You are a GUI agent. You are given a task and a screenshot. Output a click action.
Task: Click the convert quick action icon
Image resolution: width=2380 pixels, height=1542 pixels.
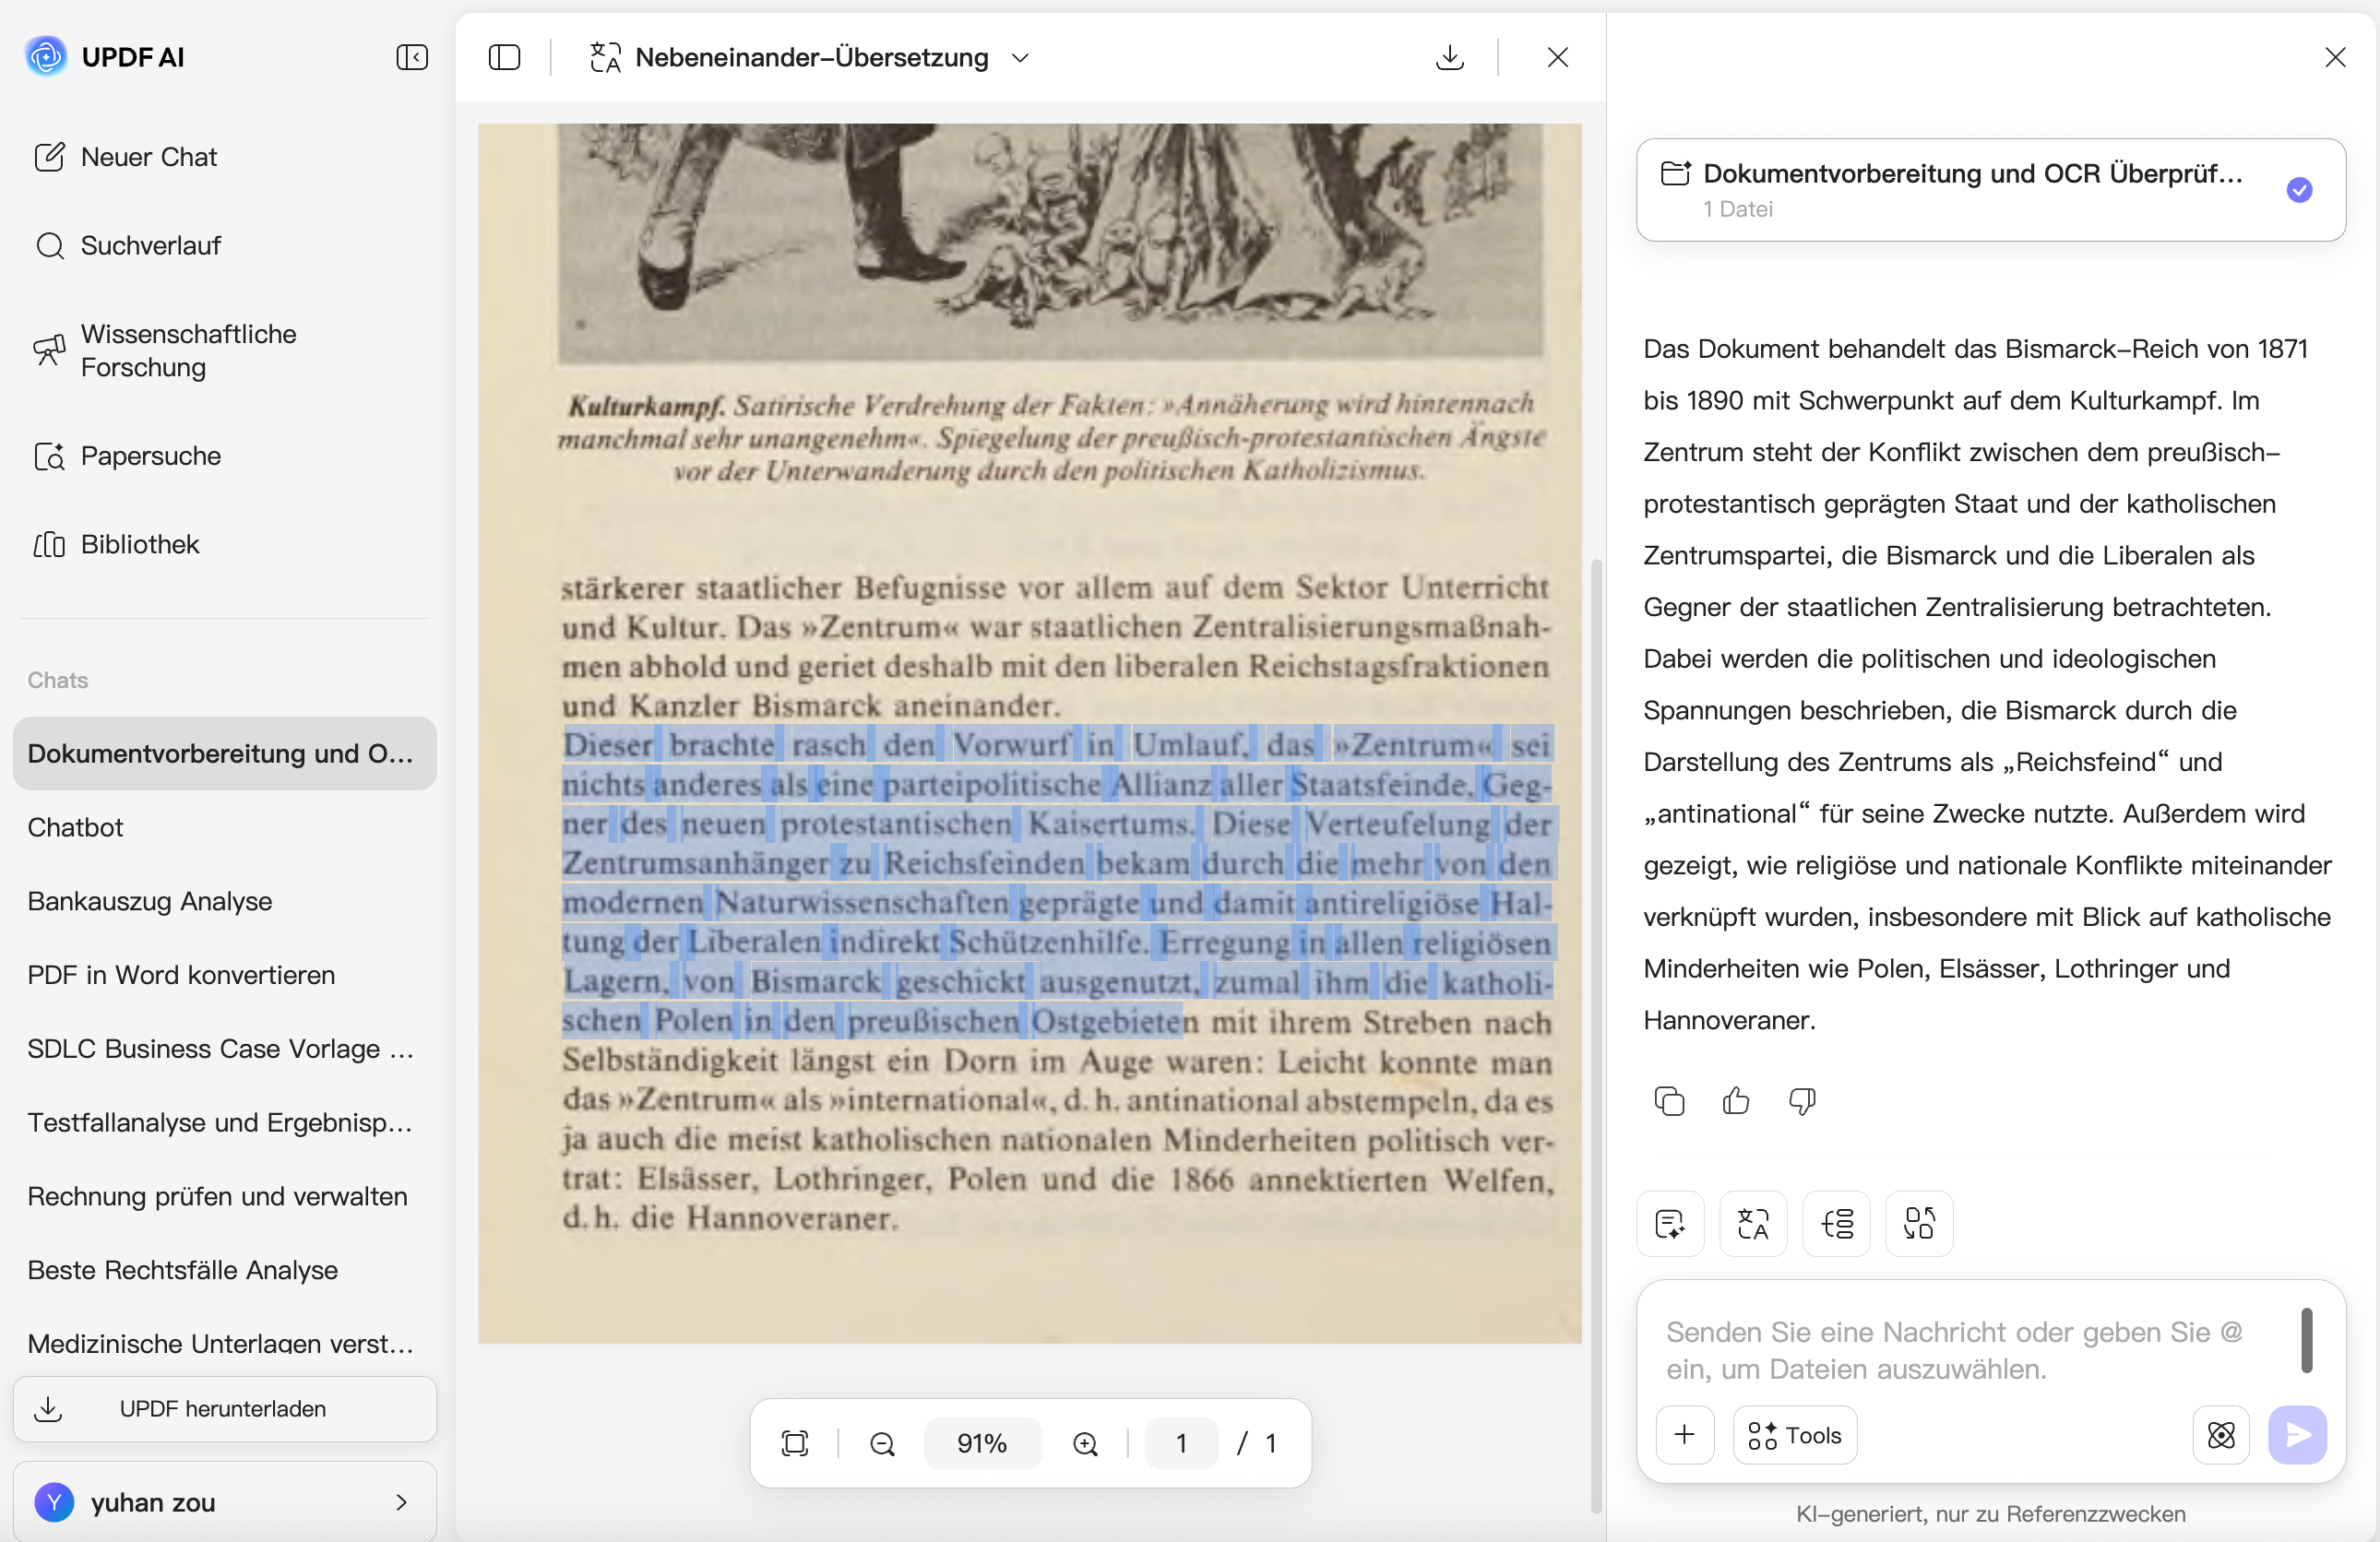[x=1919, y=1223]
